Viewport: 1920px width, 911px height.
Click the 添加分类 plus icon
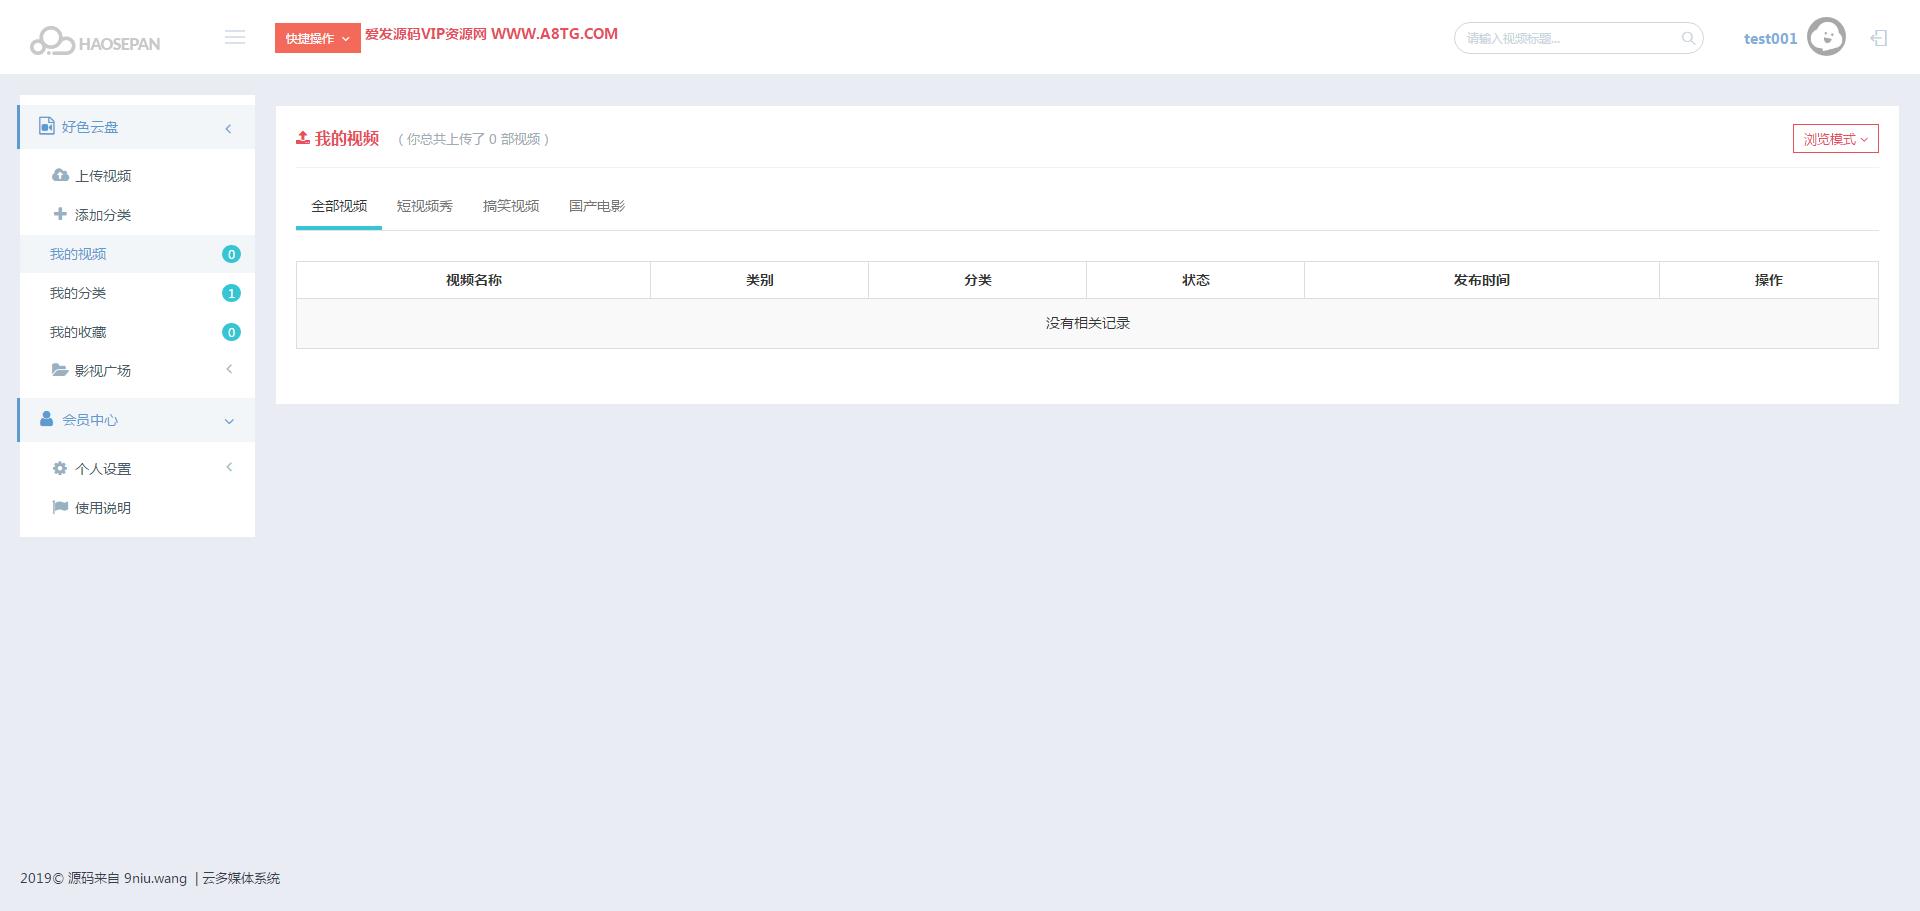pos(60,214)
